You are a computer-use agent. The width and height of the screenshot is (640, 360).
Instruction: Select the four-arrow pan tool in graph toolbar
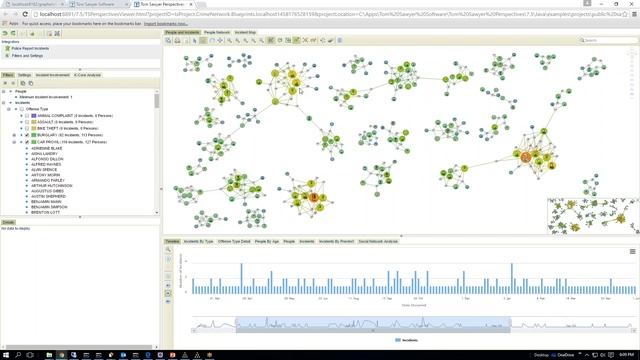click(x=220, y=40)
